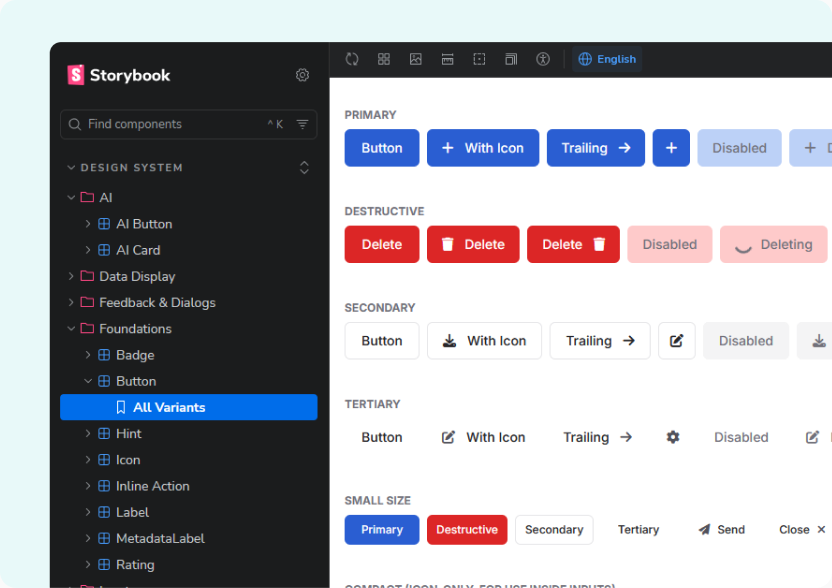Click the secondary Trailing button
832x588 pixels.
pos(600,341)
